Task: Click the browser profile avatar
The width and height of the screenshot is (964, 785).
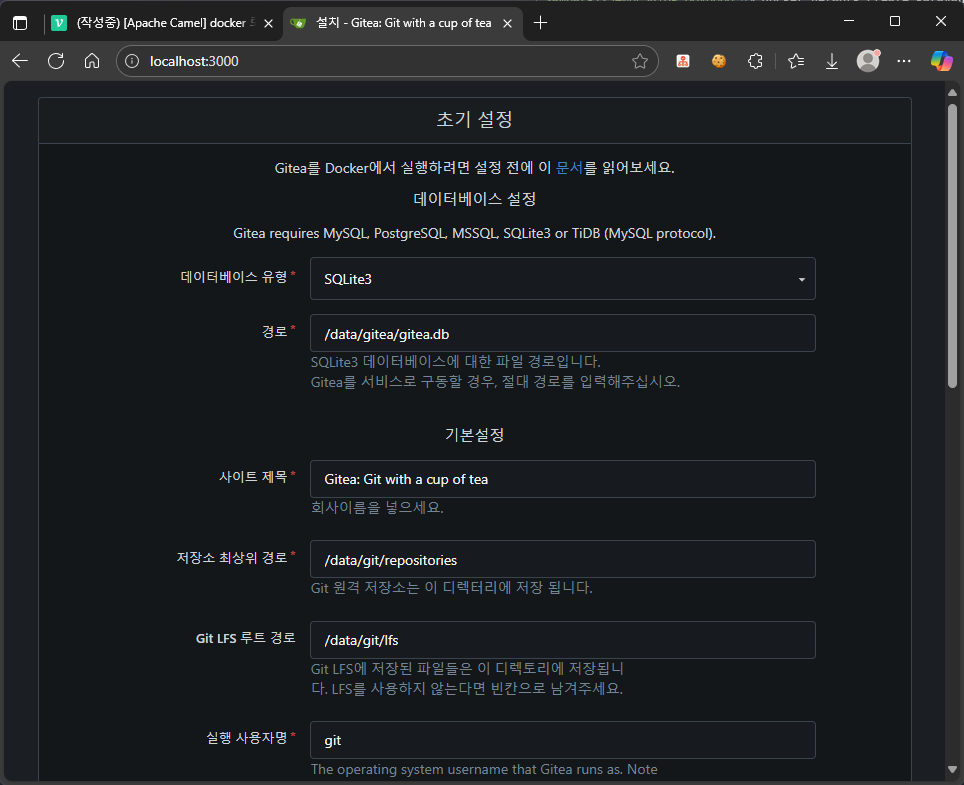Action: (x=868, y=61)
